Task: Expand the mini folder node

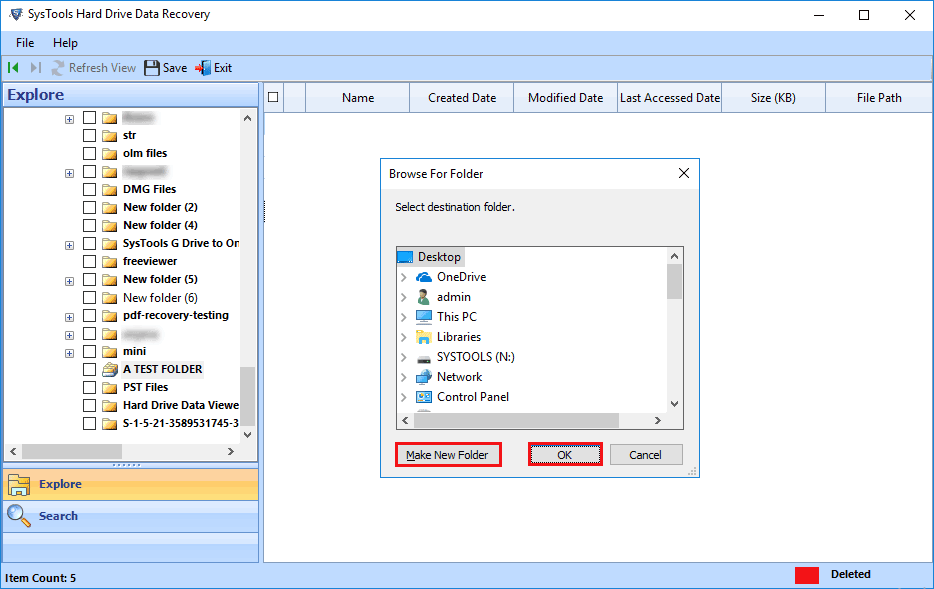Action: [x=70, y=353]
